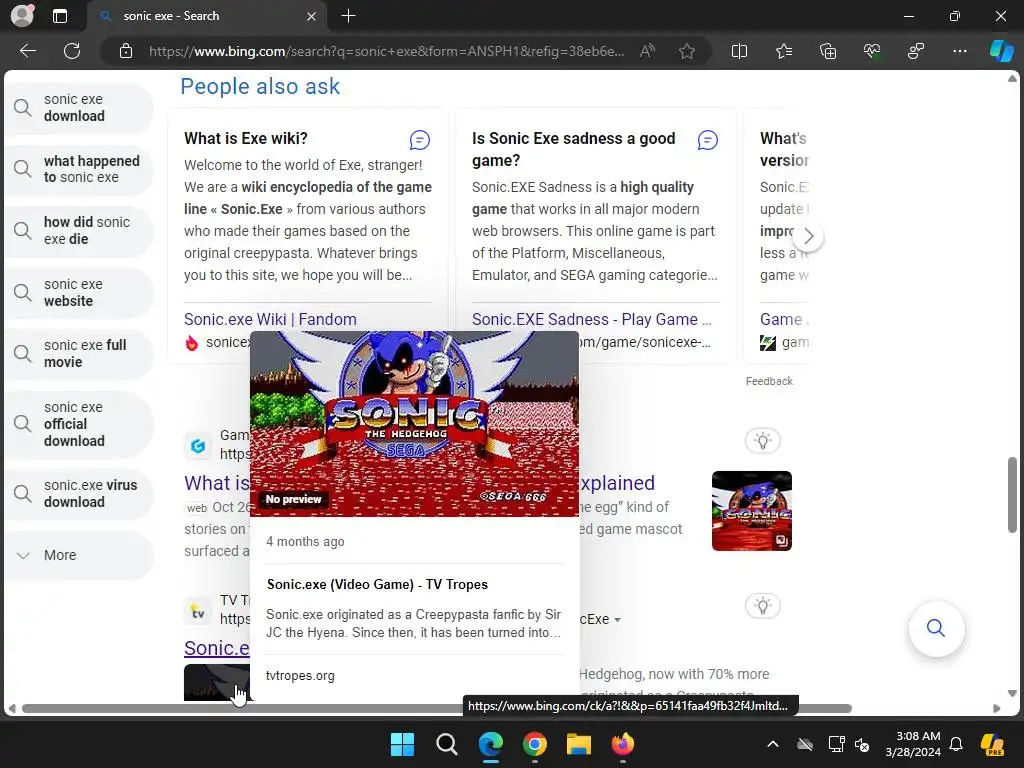Click scroll-up arrow of page scrollbar
This screenshot has width=1024, height=768.
tap(1012, 79)
